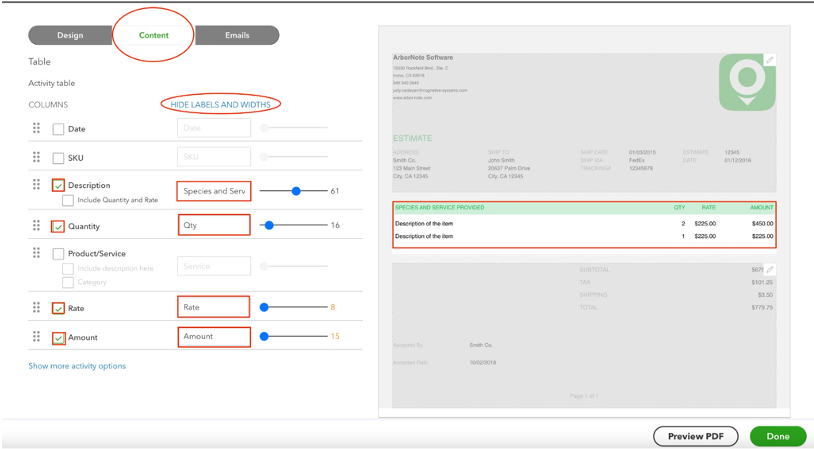This screenshot has height=449, width=814.
Task: Click the Activity table label
Action: pos(51,83)
